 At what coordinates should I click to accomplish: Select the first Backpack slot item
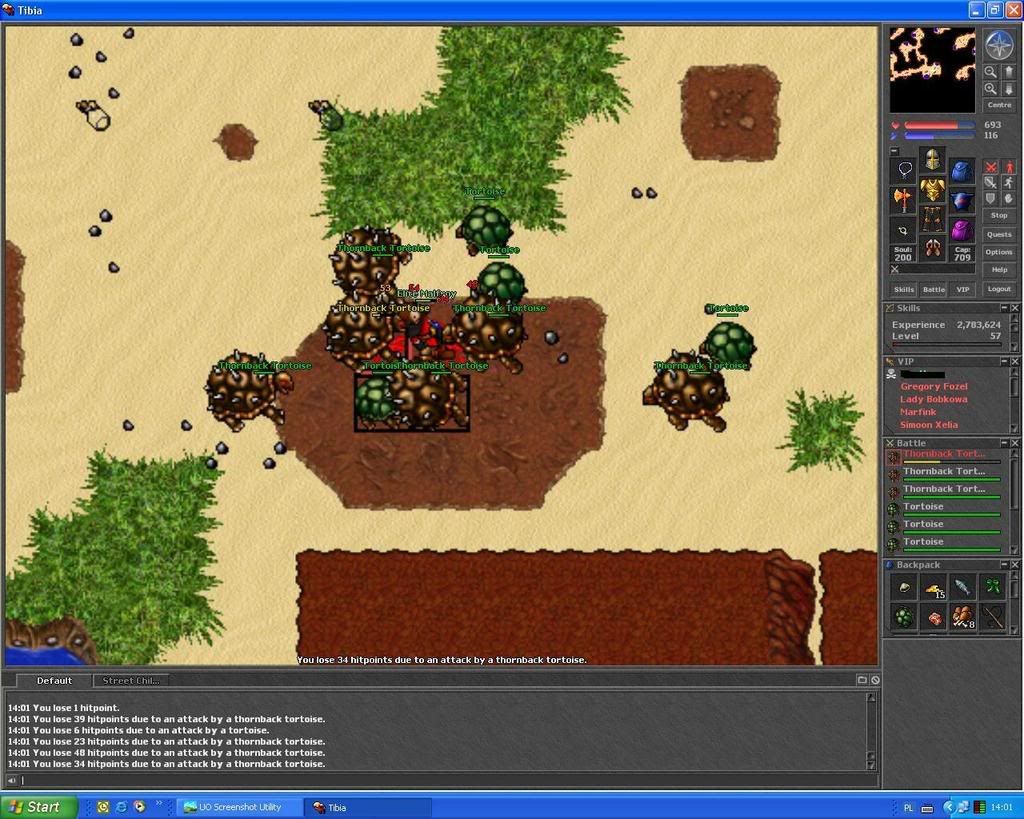(x=904, y=586)
